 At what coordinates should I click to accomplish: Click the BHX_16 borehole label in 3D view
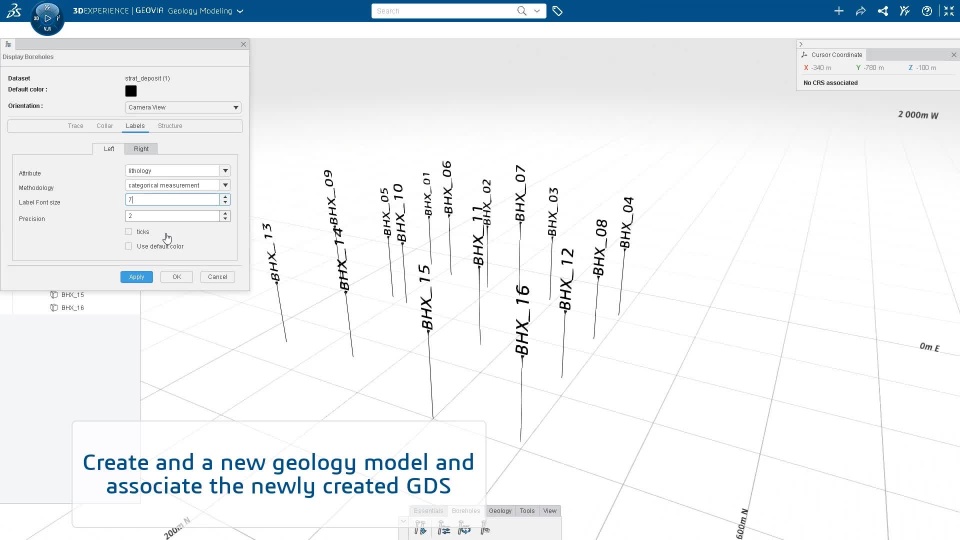pyautogui.click(x=522, y=320)
